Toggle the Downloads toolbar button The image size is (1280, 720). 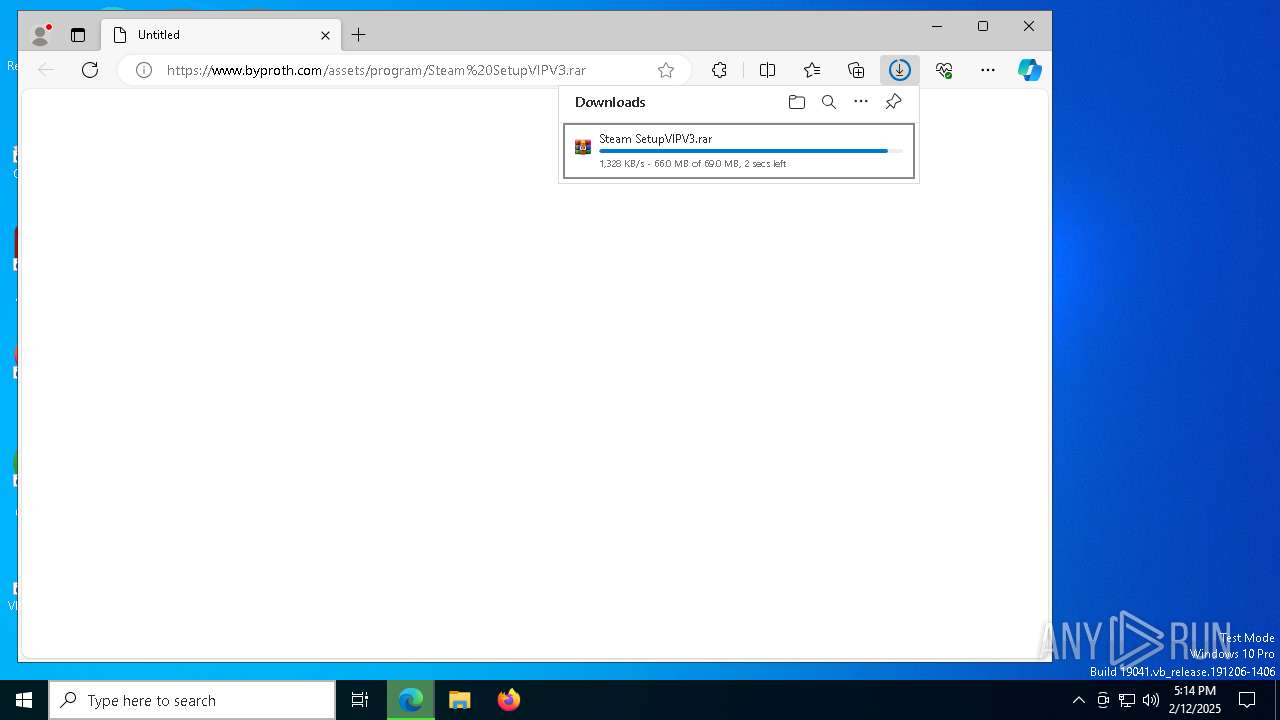[x=900, y=70]
